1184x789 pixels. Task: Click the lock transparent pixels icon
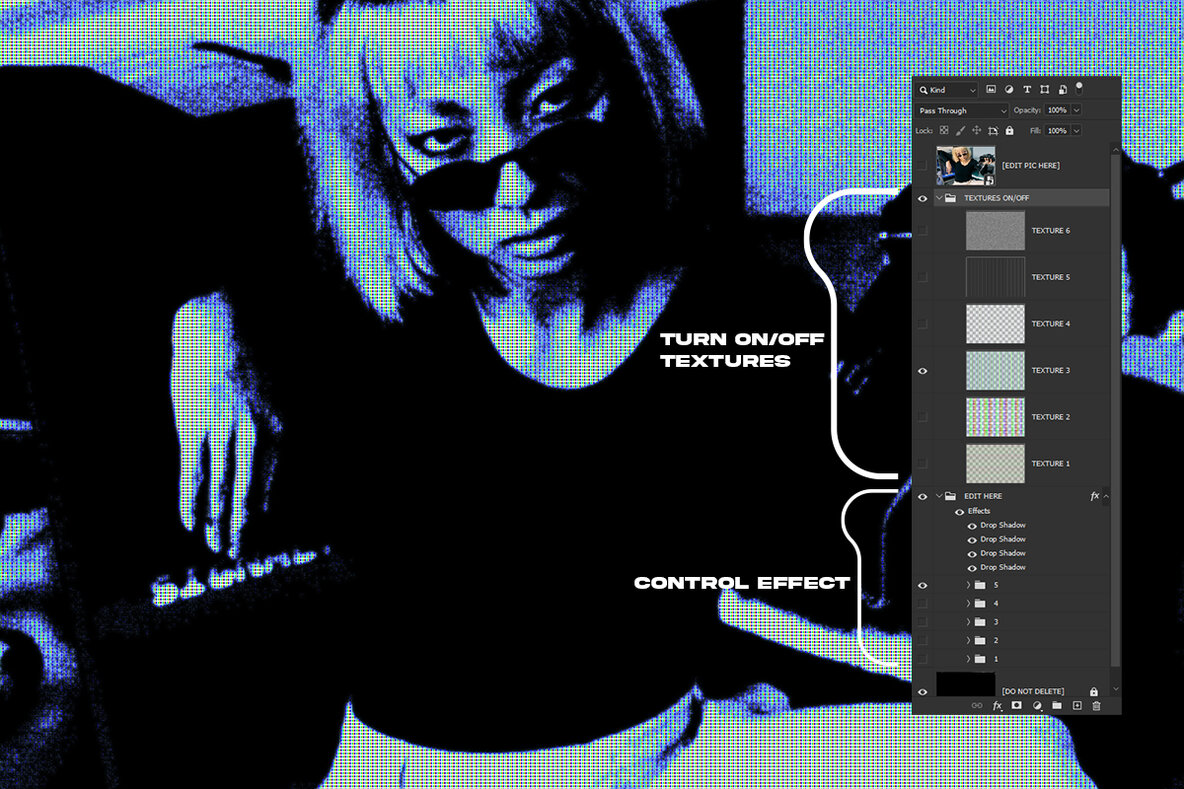(944, 130)
